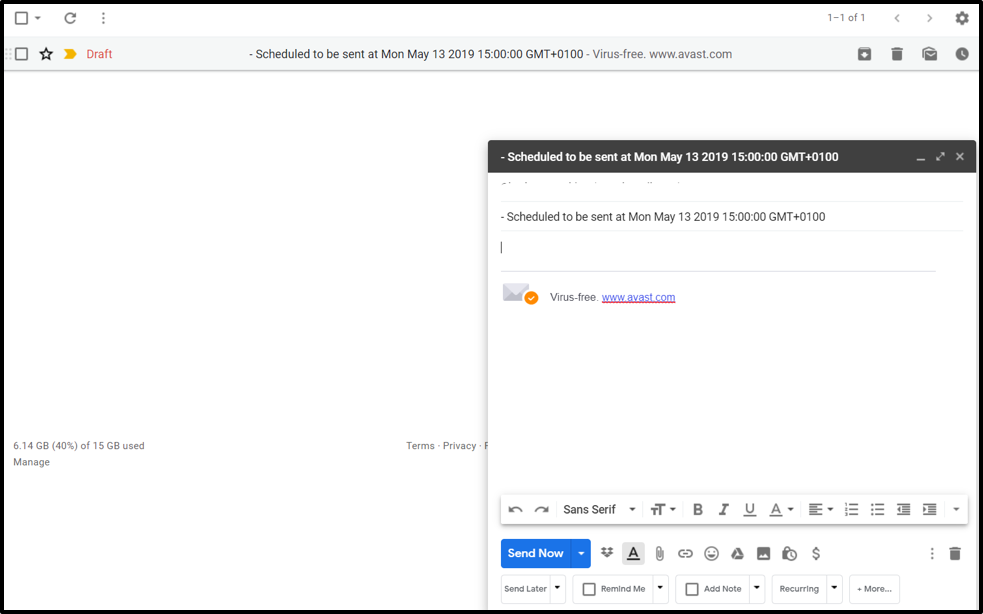Open the Sans Serif font dropdown
The image size is (983, 614).
[599, 509]
